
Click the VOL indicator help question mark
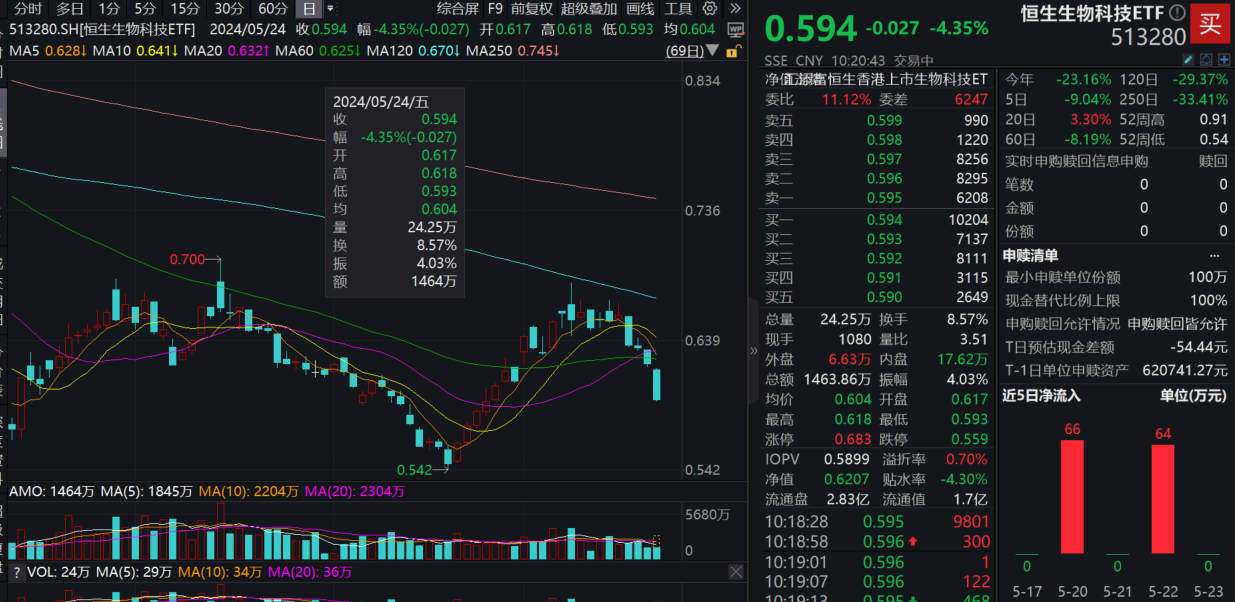pos(16,572)
